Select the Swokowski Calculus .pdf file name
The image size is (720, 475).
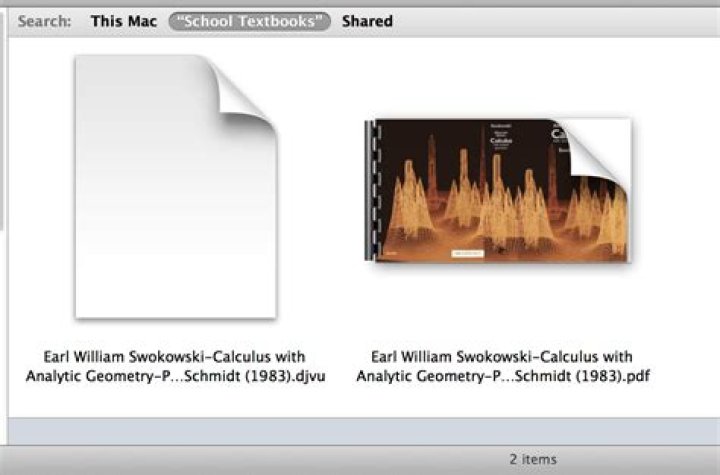(503, 366)
